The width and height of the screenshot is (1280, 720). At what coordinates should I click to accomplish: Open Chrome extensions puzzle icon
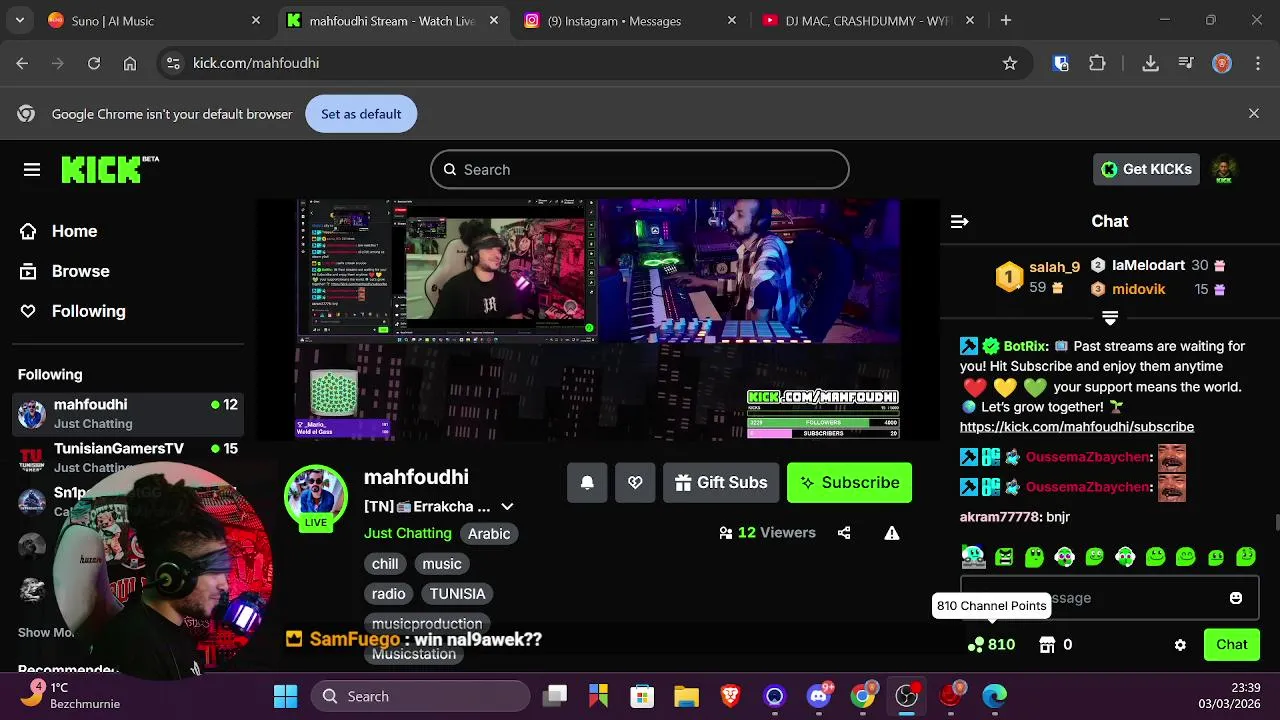(1097, 63)
